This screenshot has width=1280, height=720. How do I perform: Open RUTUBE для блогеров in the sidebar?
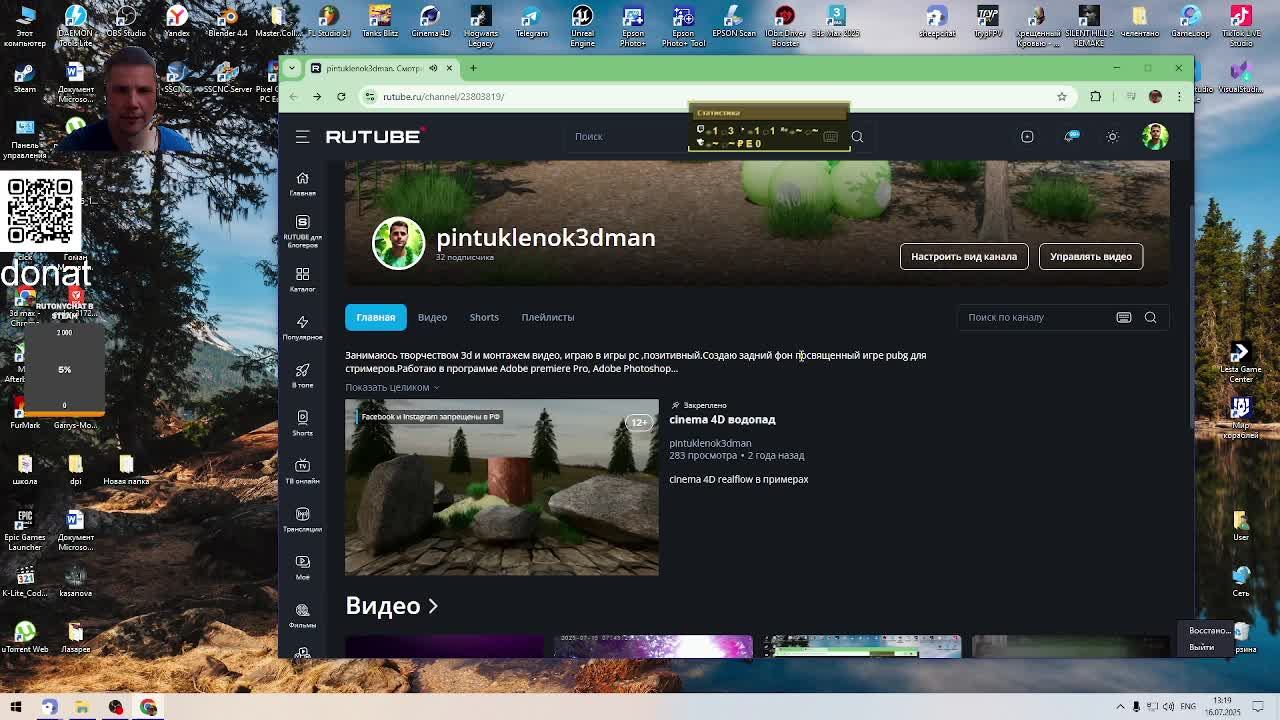302,232
